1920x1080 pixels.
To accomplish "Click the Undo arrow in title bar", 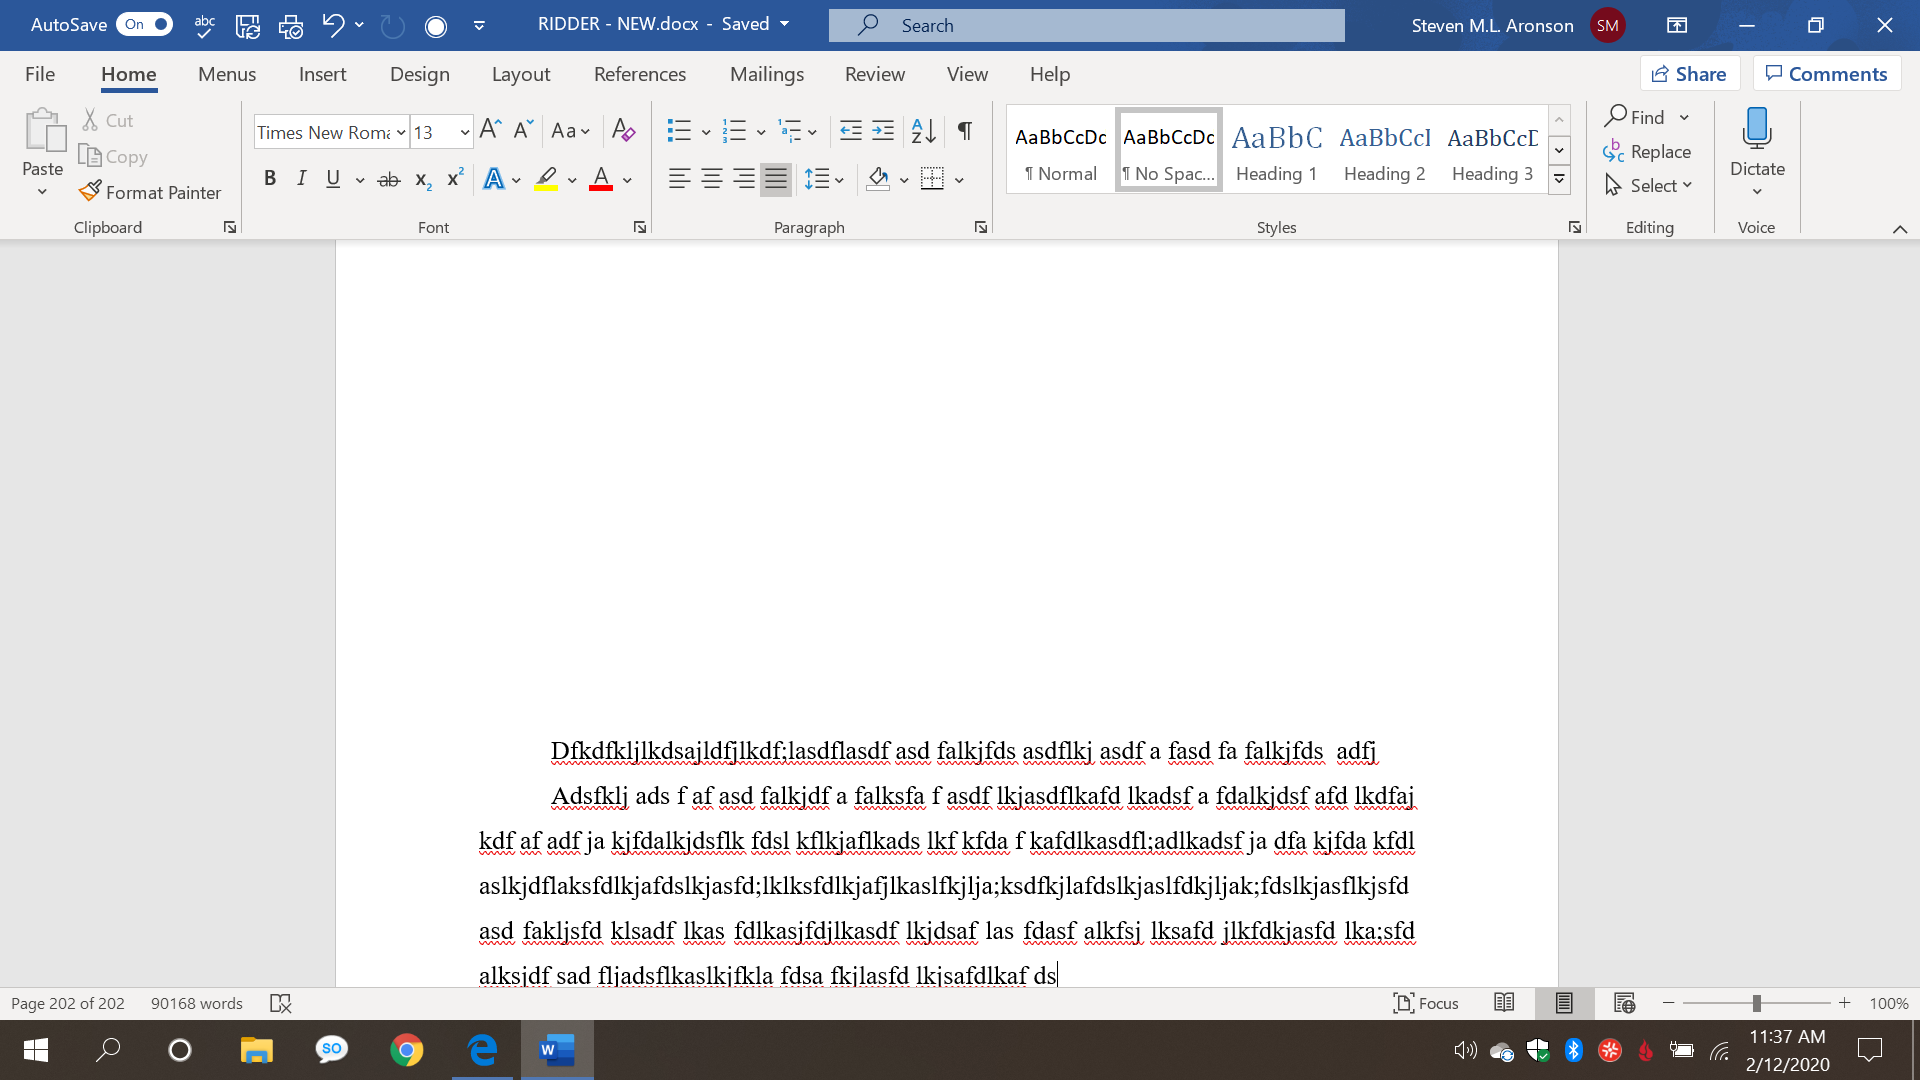I will click(x=333, y=25).
